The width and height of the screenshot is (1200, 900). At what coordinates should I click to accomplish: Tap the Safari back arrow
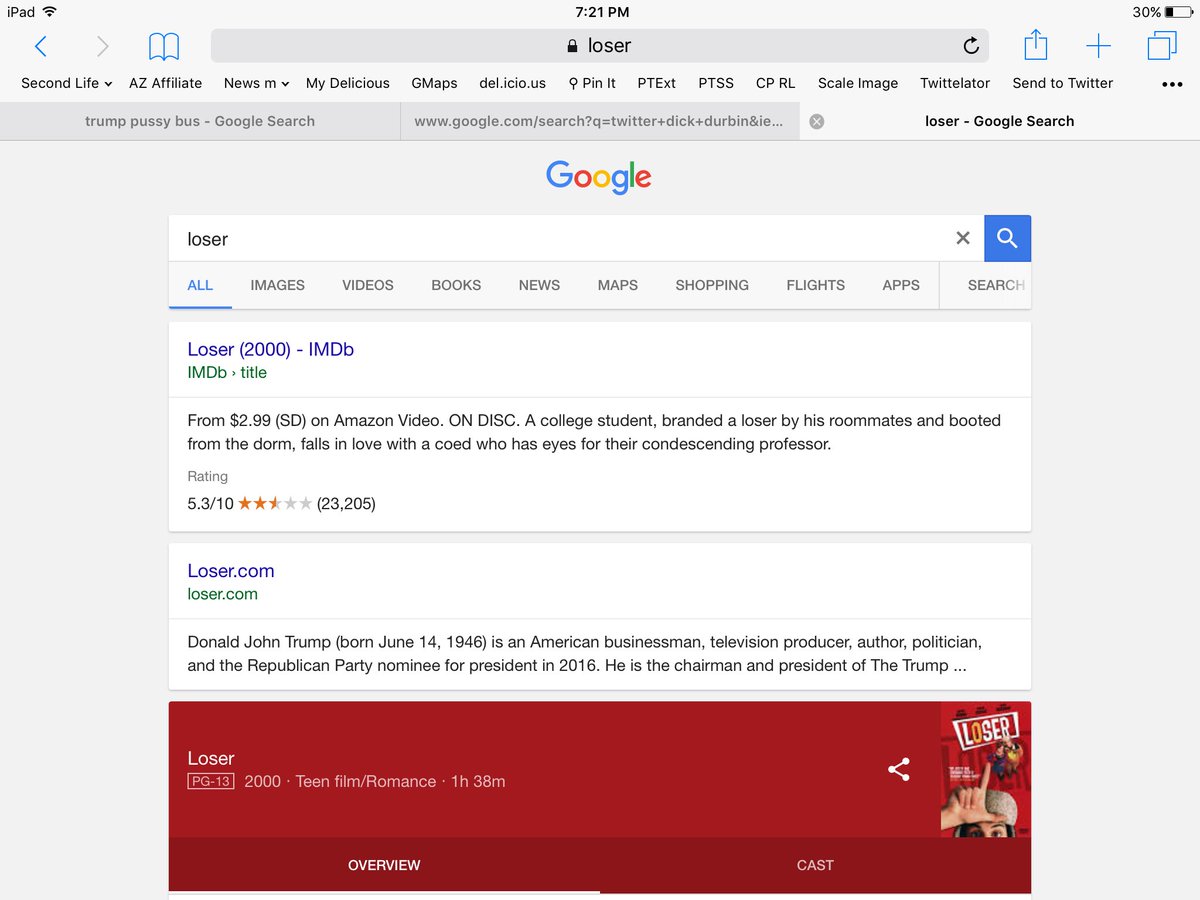[40, 46]
